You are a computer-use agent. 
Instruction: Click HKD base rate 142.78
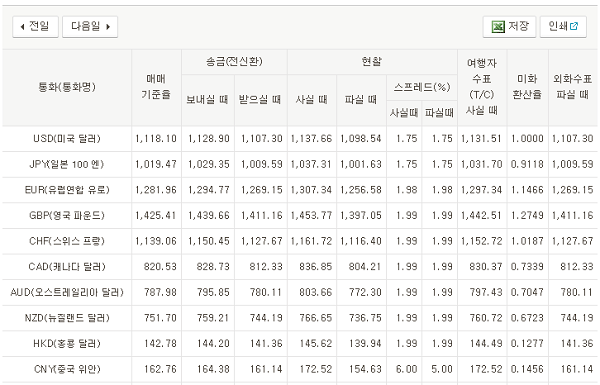(x=160, y=344)
